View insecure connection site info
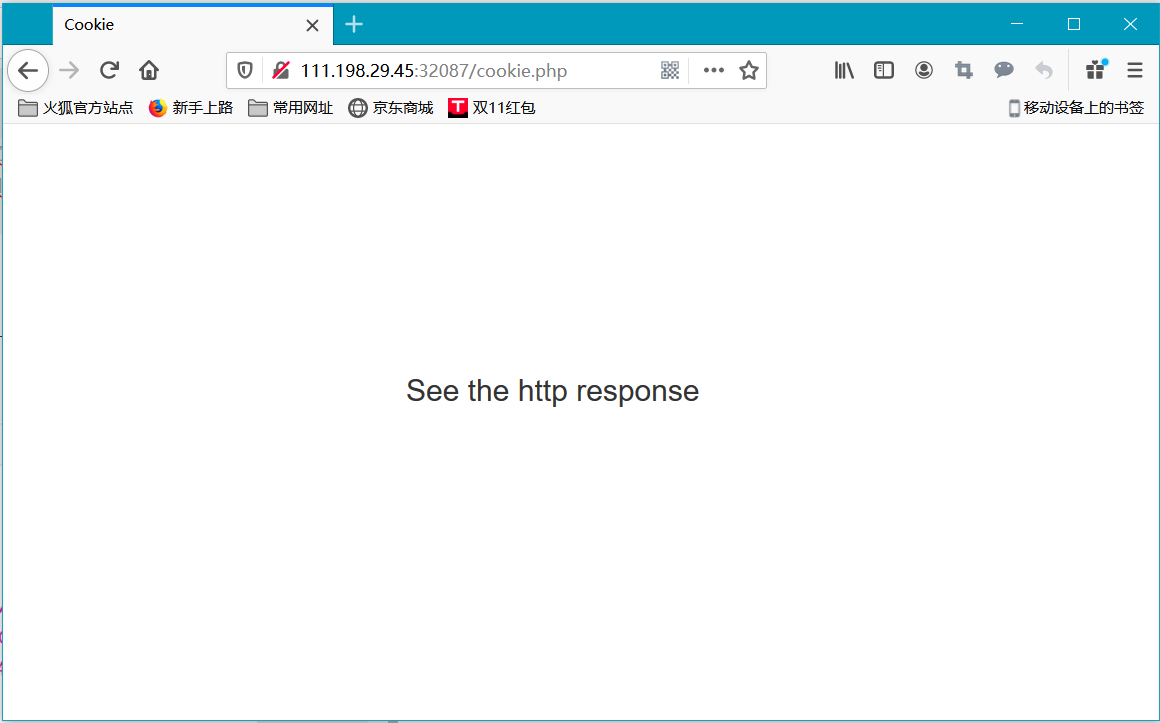Viewport: 1160px width, 723px height. (x=280, y=70)
